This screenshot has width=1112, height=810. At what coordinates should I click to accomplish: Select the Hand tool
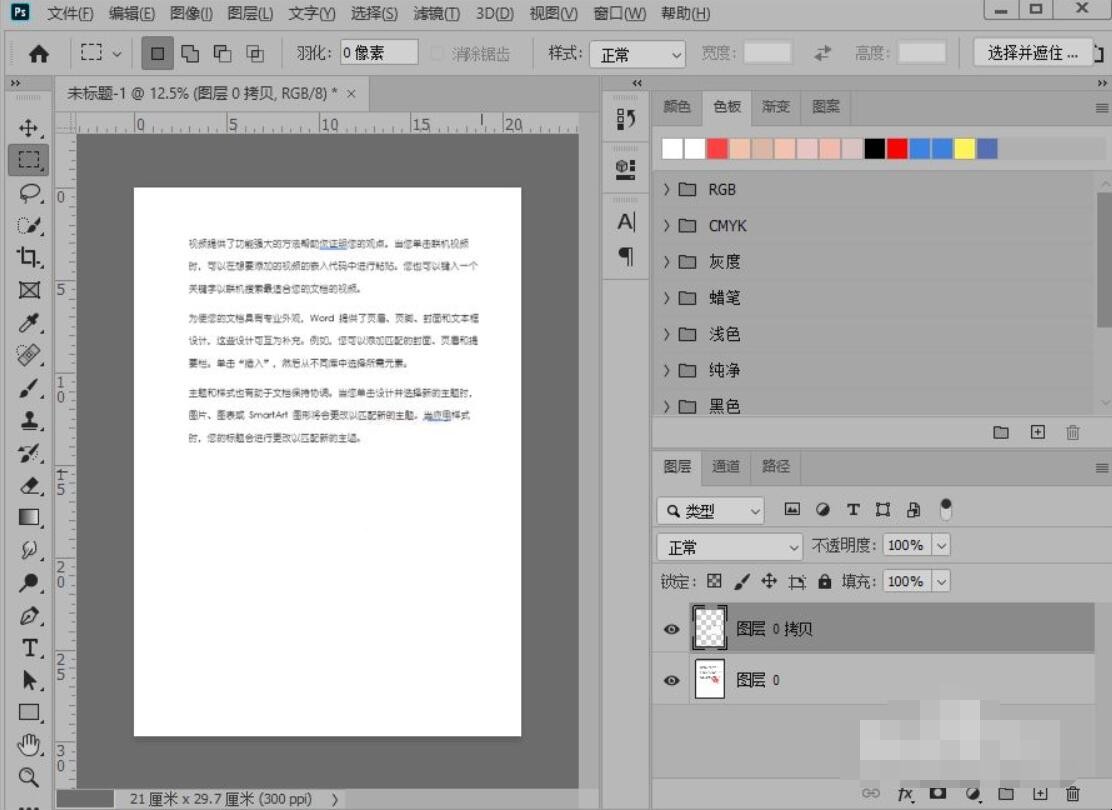tap(28, 745)
